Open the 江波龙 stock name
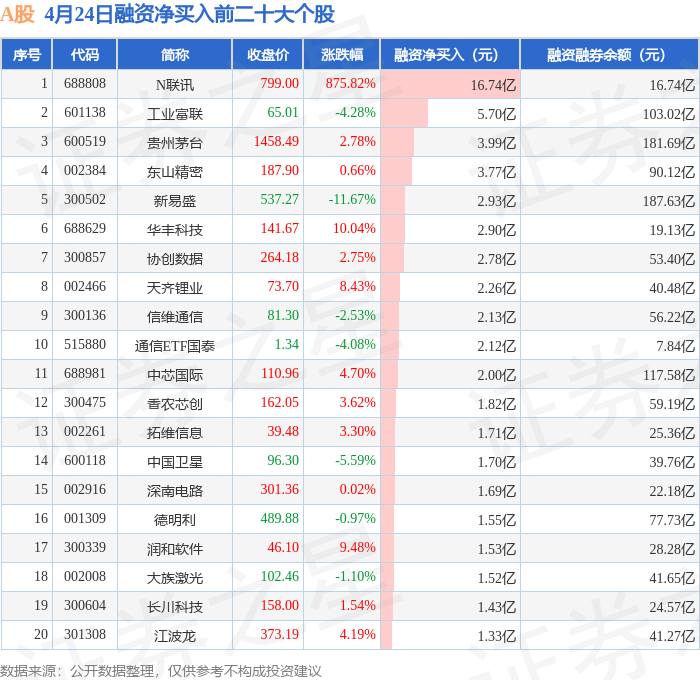Viewport: 700px width, 680px height. (x=175, y=635)
